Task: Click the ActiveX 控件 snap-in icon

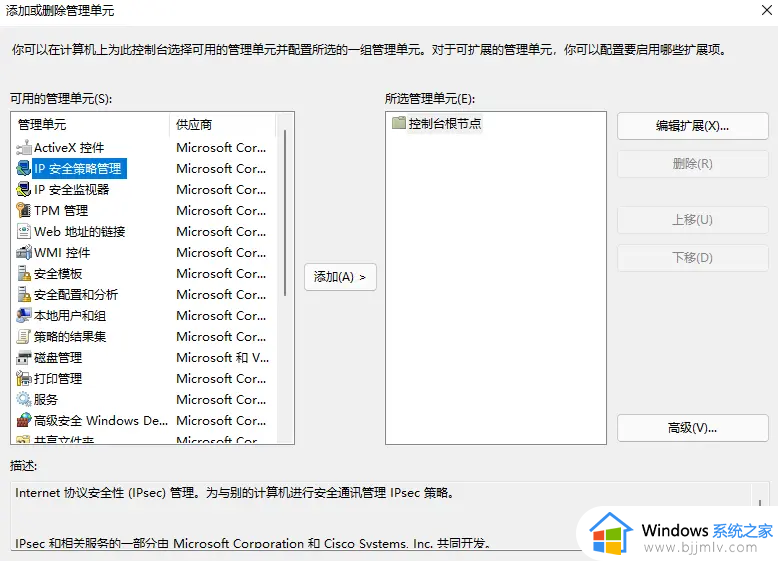Action: (x=24, y=147)
